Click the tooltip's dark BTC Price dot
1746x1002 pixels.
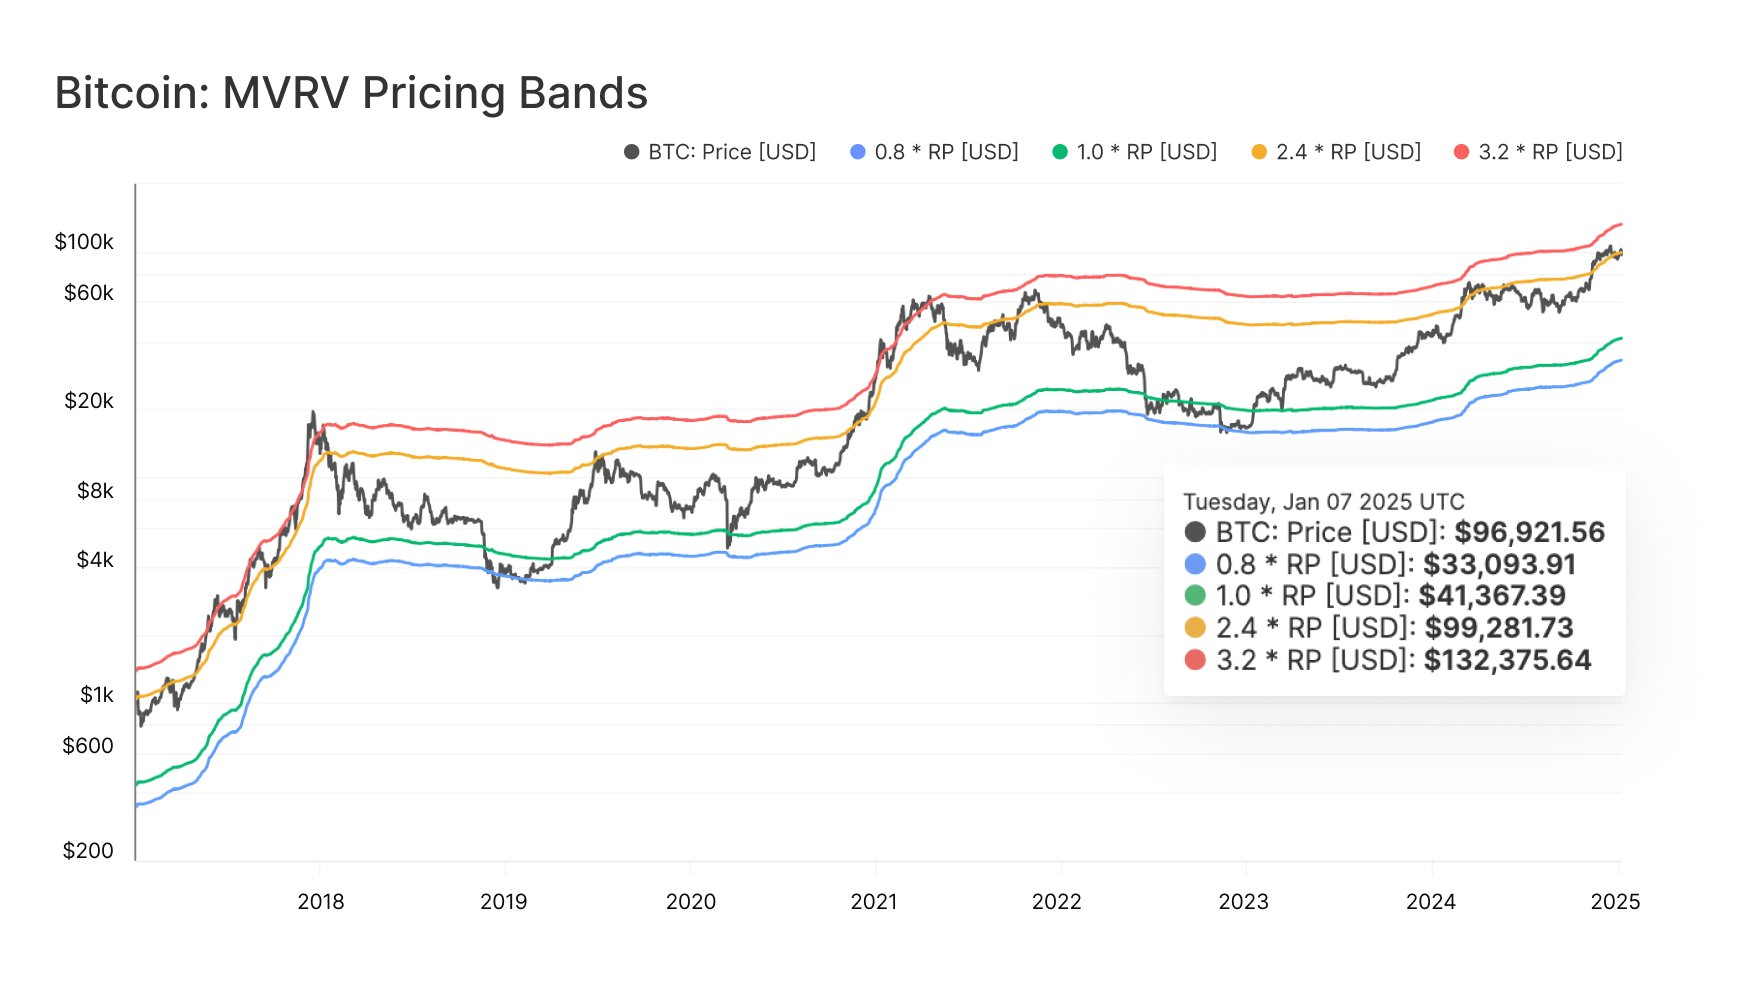click(x=1195, y=532)
